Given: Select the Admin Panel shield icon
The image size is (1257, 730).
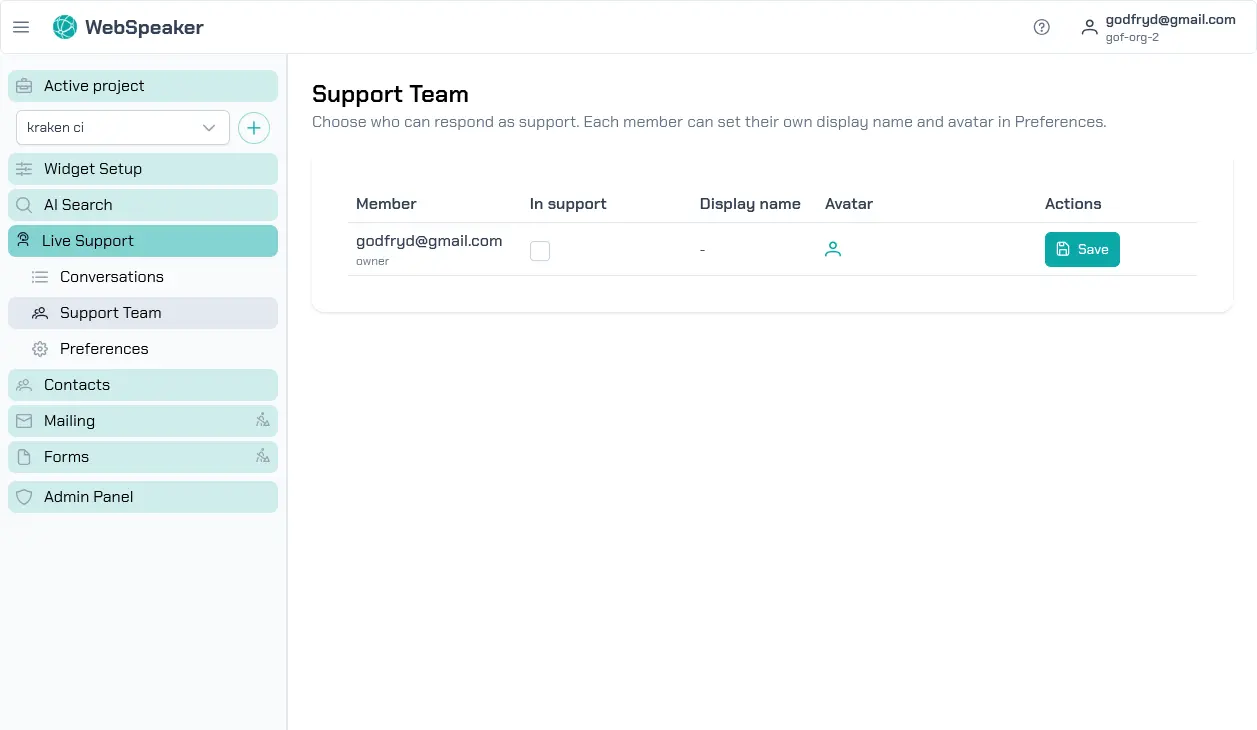Looking at the screenshot, I should [24, 496].
